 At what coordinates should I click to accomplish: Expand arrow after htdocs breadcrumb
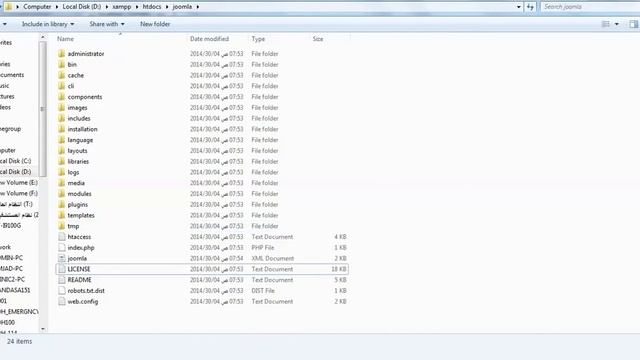tap(167, 7)
